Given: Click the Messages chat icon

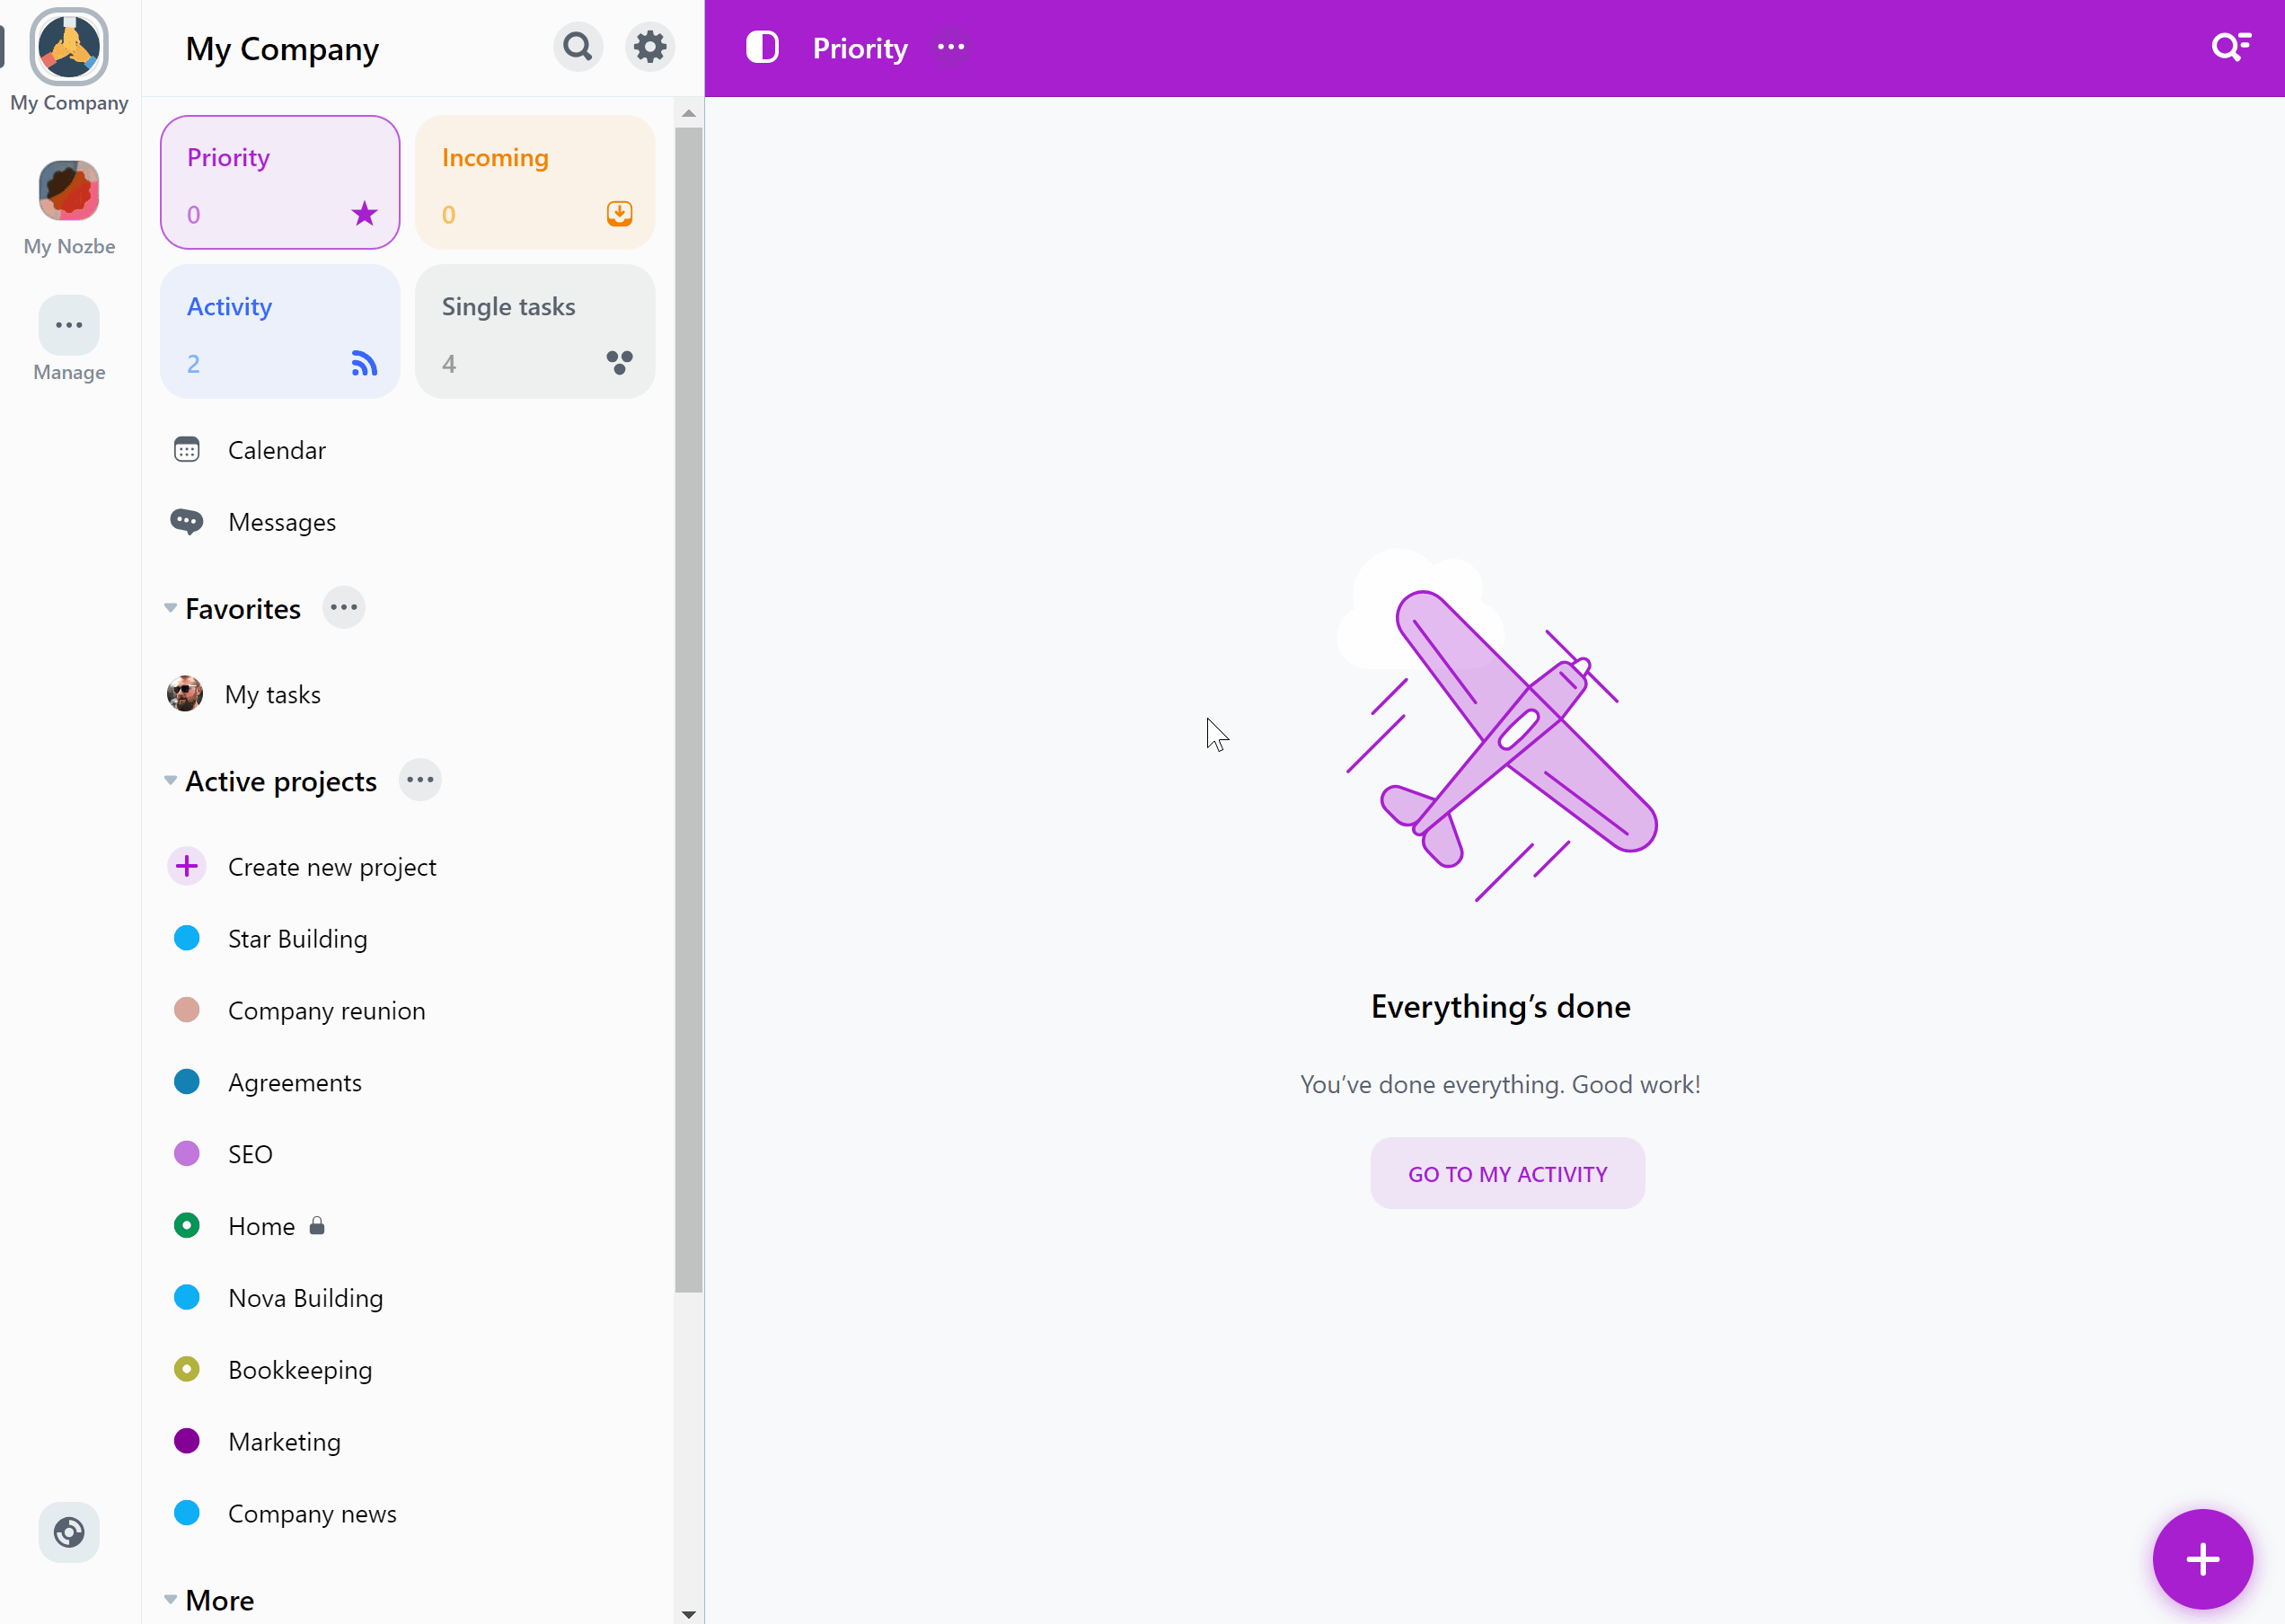Looking at the screenshot, I should pyautogui.click(x=186, y=522).
